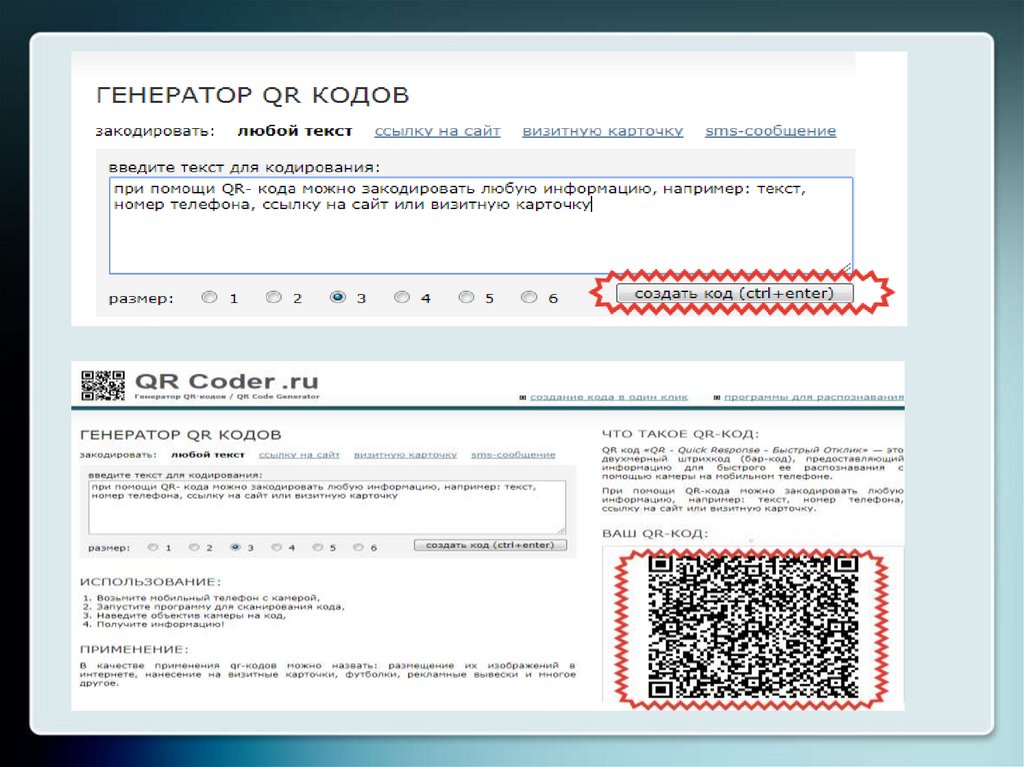Open 'любой текст' tab in enlarged upper form
Image resolution: width=1024 pixels, height=767 pixels.
pos(295,131)
